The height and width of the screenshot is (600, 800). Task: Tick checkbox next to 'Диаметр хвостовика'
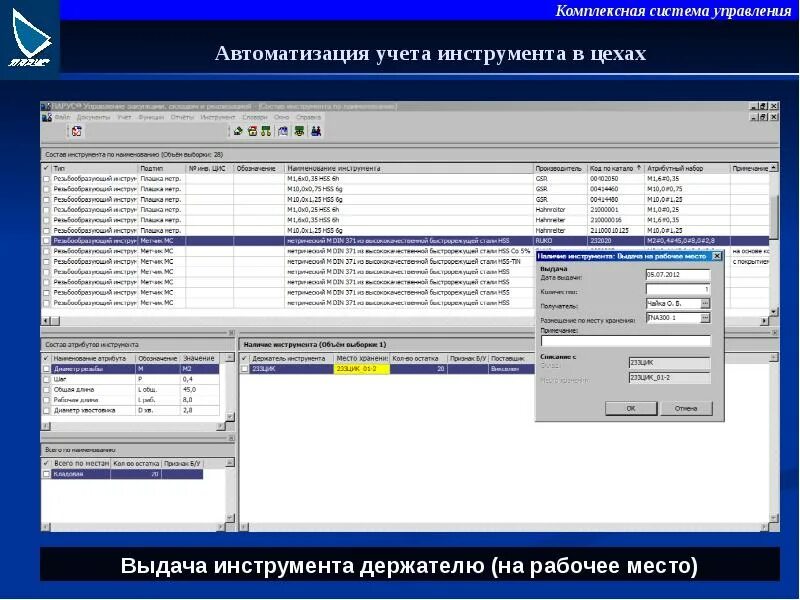[x=47, y=411]
